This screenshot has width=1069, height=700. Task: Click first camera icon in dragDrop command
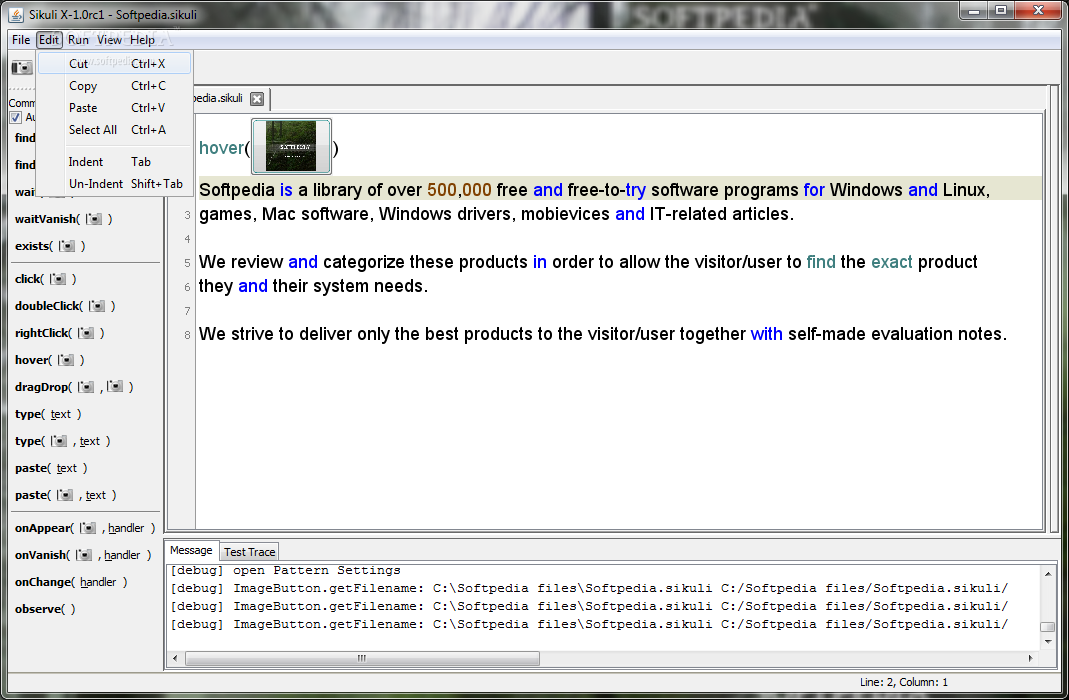pos(86,387)
